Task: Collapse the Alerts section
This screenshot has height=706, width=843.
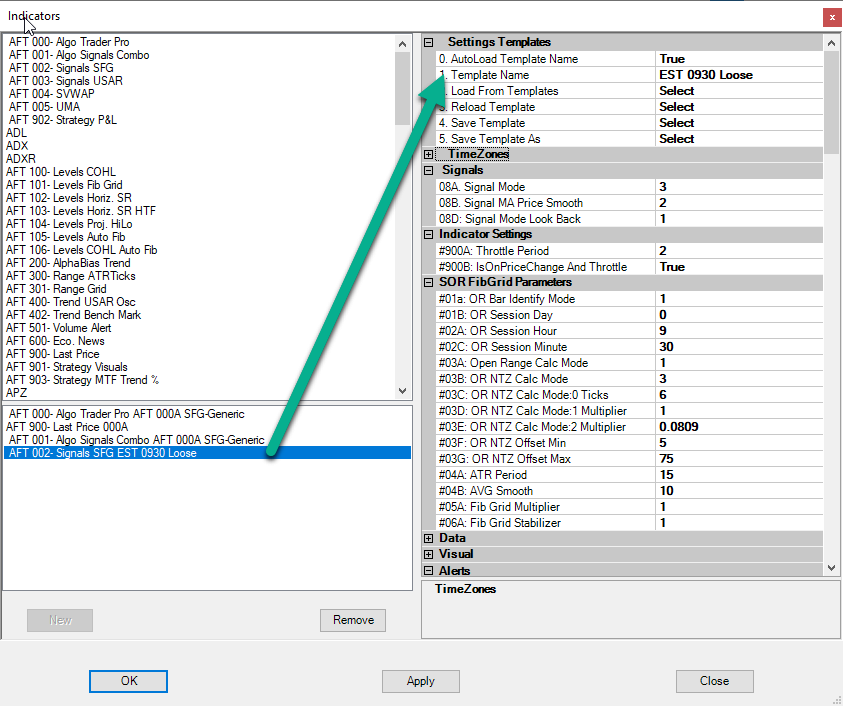Action: click(429, 571)
